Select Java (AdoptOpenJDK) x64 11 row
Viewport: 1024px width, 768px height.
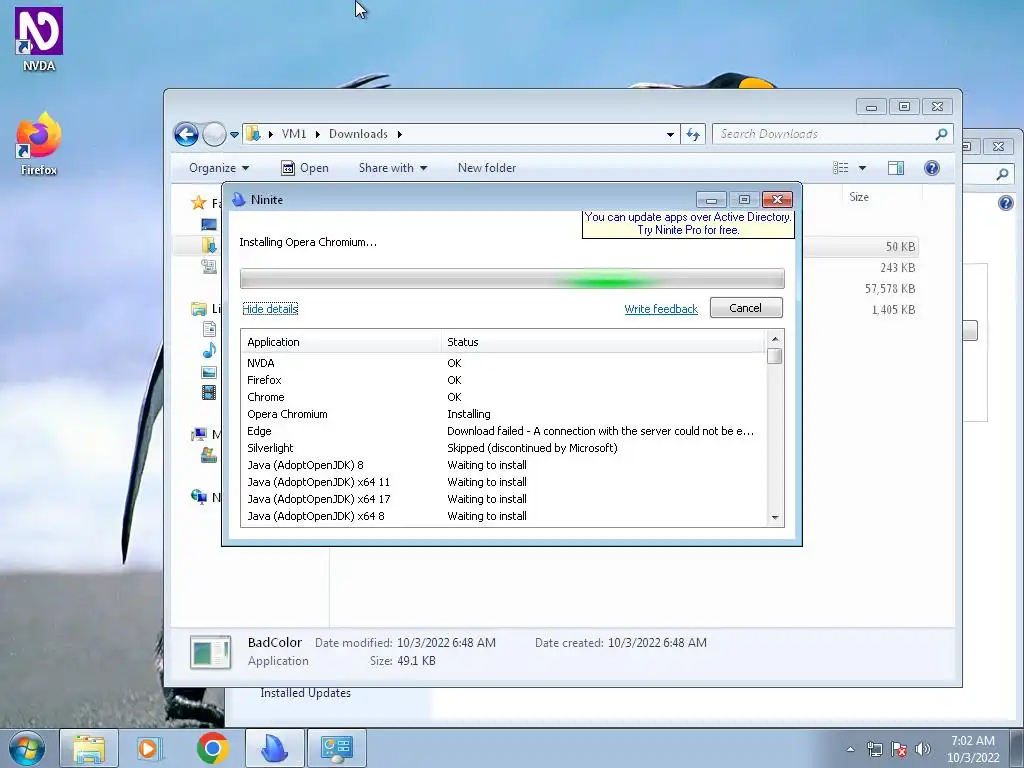[503, 482]
